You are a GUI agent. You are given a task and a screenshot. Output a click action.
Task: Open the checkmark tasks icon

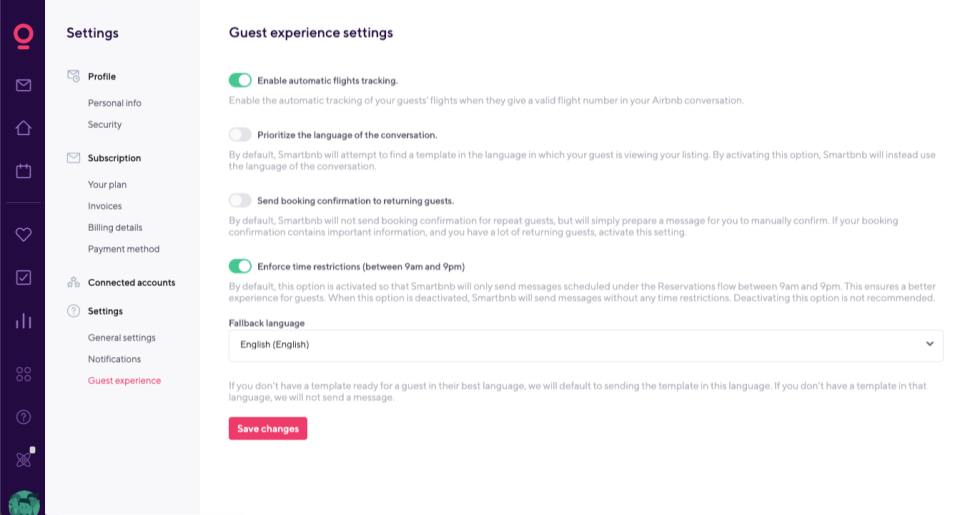click(x=23, y=277)
